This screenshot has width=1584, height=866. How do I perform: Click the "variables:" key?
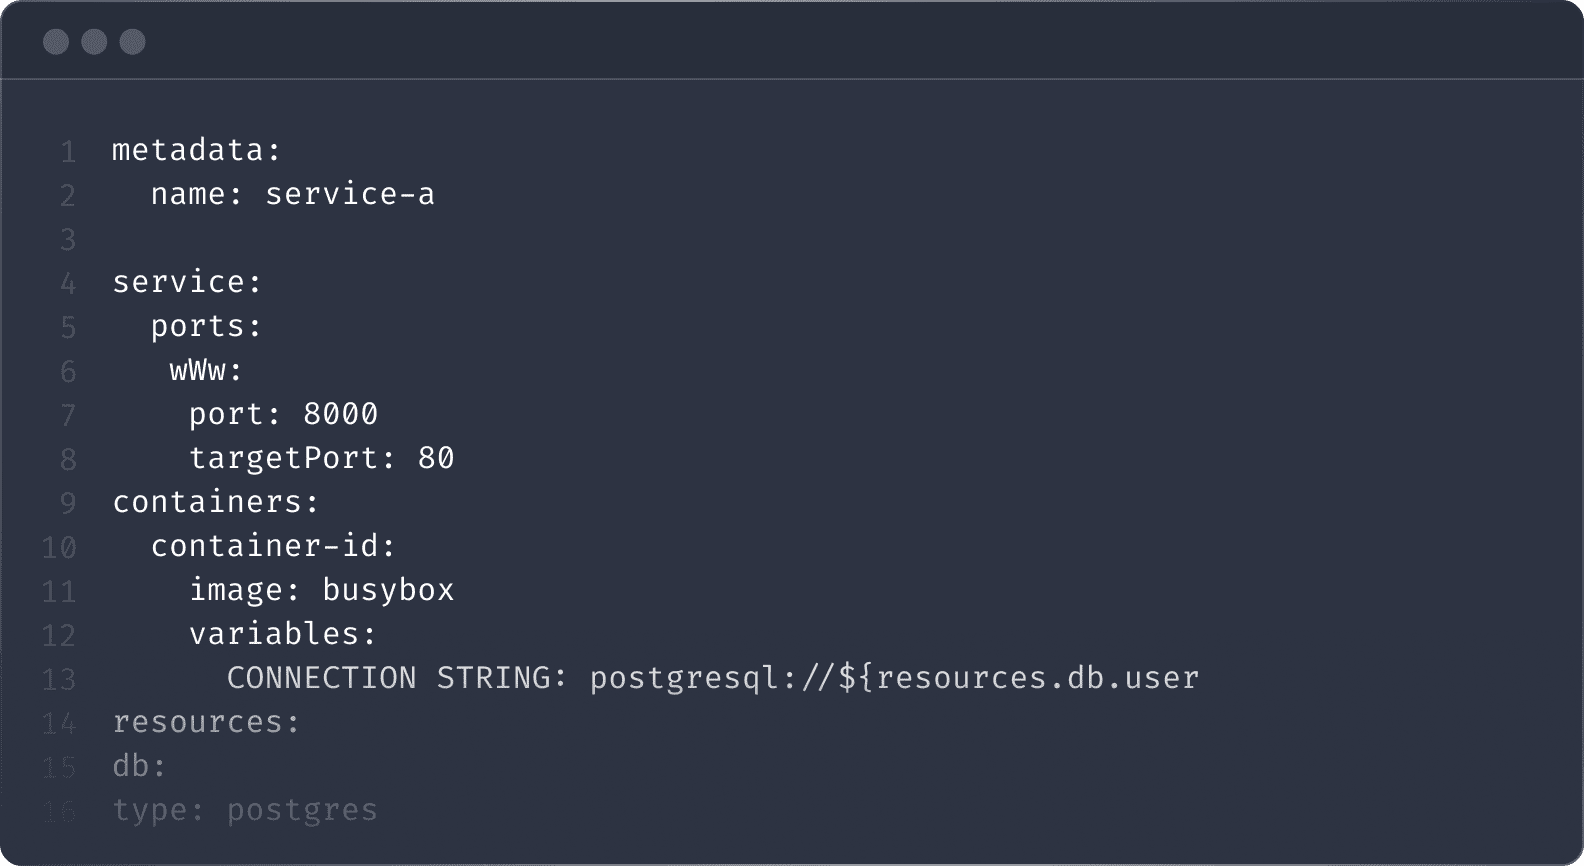(x=283, y=634)
